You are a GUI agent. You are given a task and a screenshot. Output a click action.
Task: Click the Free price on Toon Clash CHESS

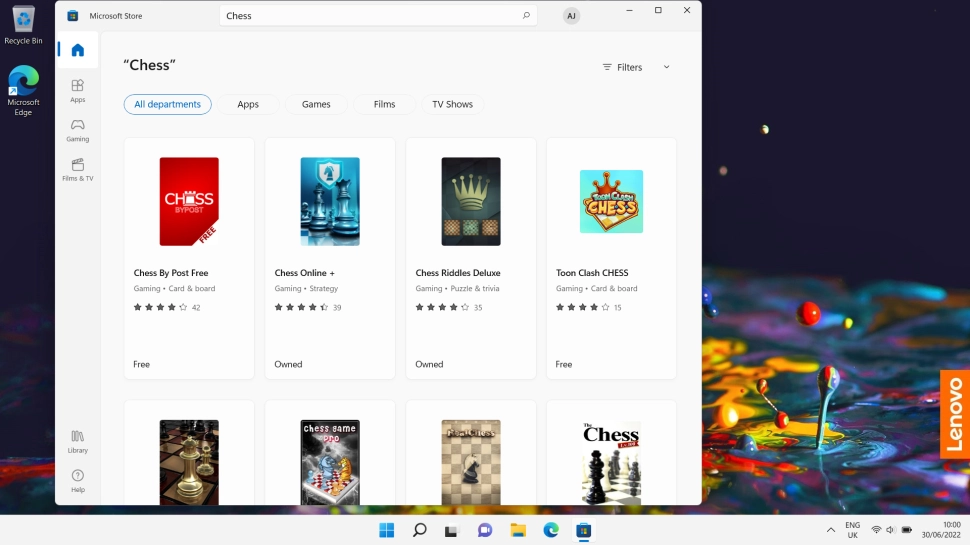point(564,364)
